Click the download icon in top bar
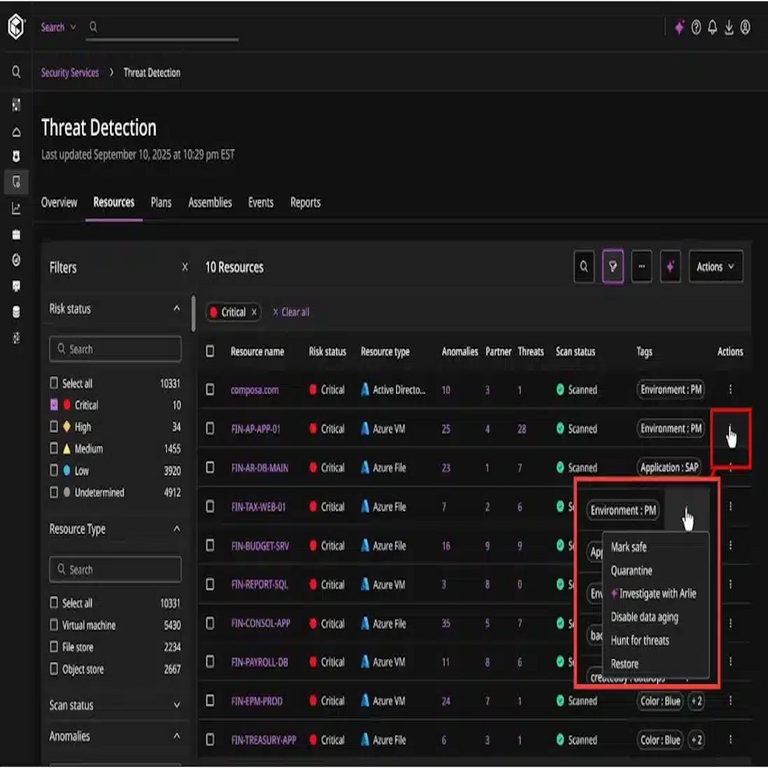Screen dimensions: 768x768 pyautogui.click(x=729, y=28)
